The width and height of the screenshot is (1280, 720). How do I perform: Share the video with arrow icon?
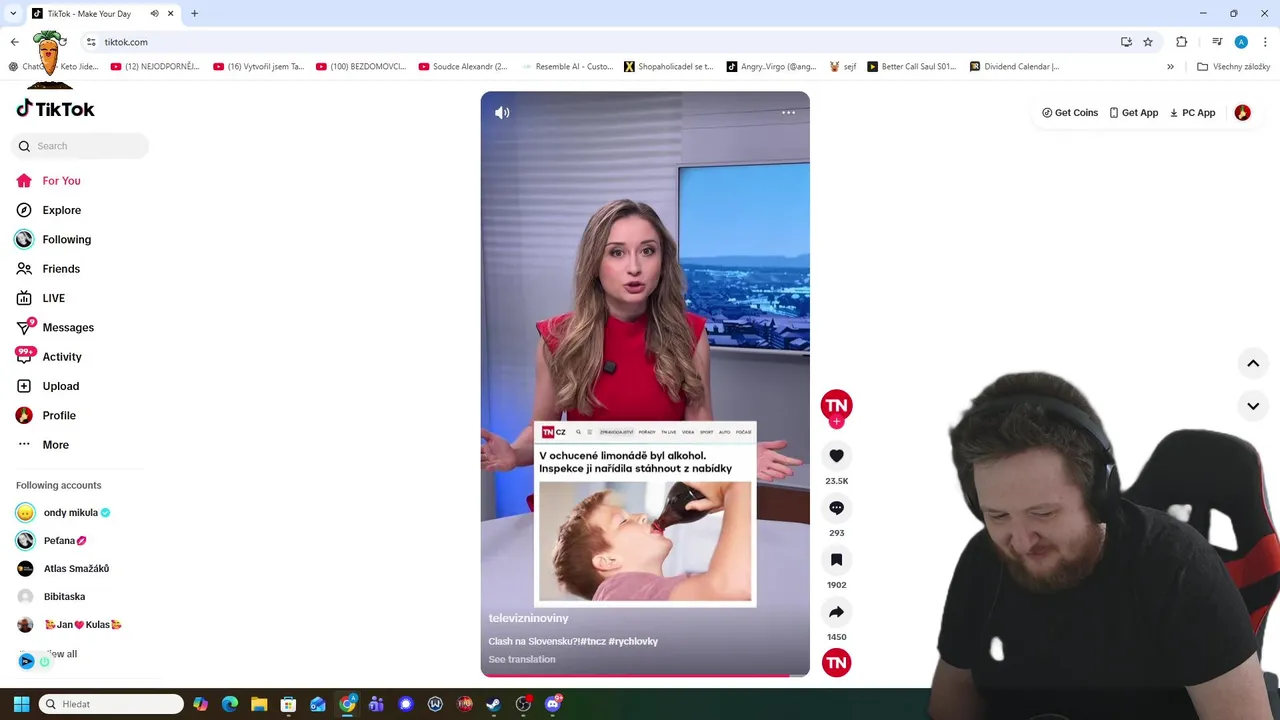coord(836,612)
